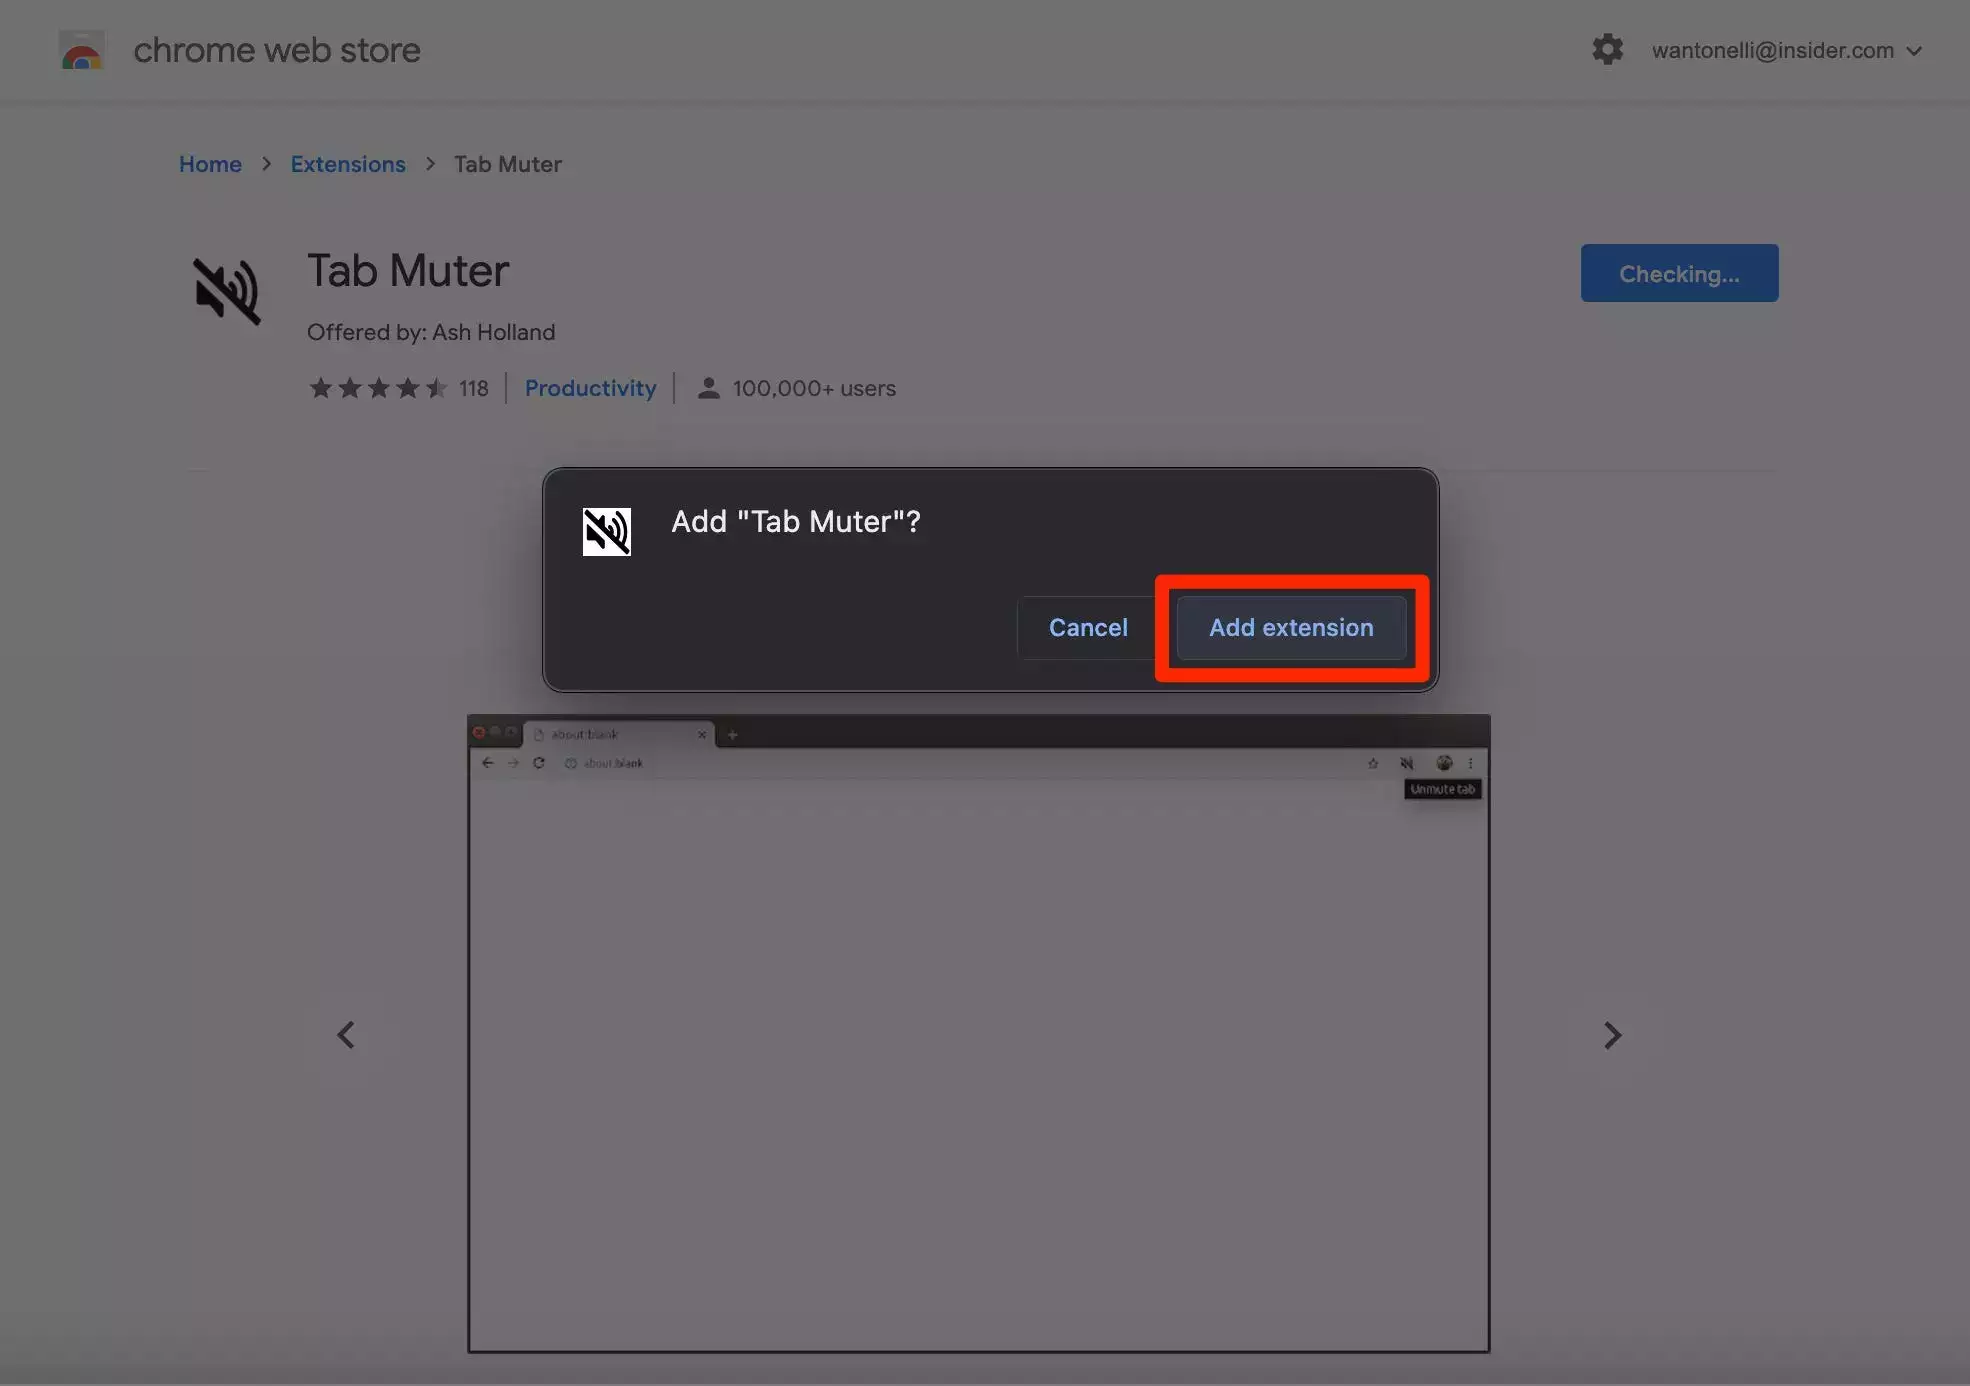Click the 118 ratings count
Image resolution: width=1970 pixels, height=1386 pixels.
pos(474,388)
